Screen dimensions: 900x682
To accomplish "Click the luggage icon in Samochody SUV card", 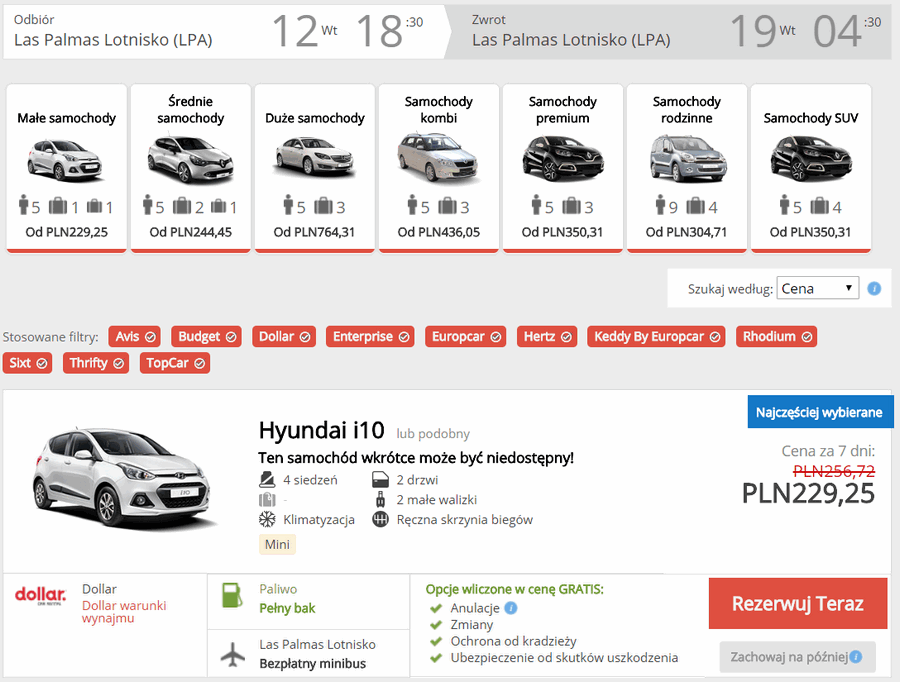I will point(819,206).
